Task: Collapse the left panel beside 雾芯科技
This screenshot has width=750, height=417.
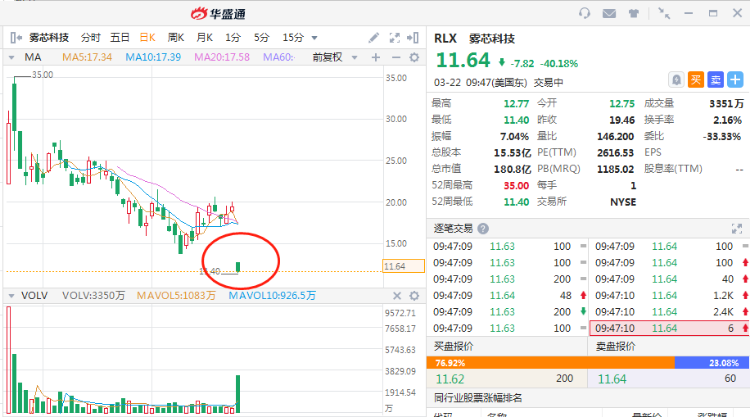Action: (x=16, y=37)
